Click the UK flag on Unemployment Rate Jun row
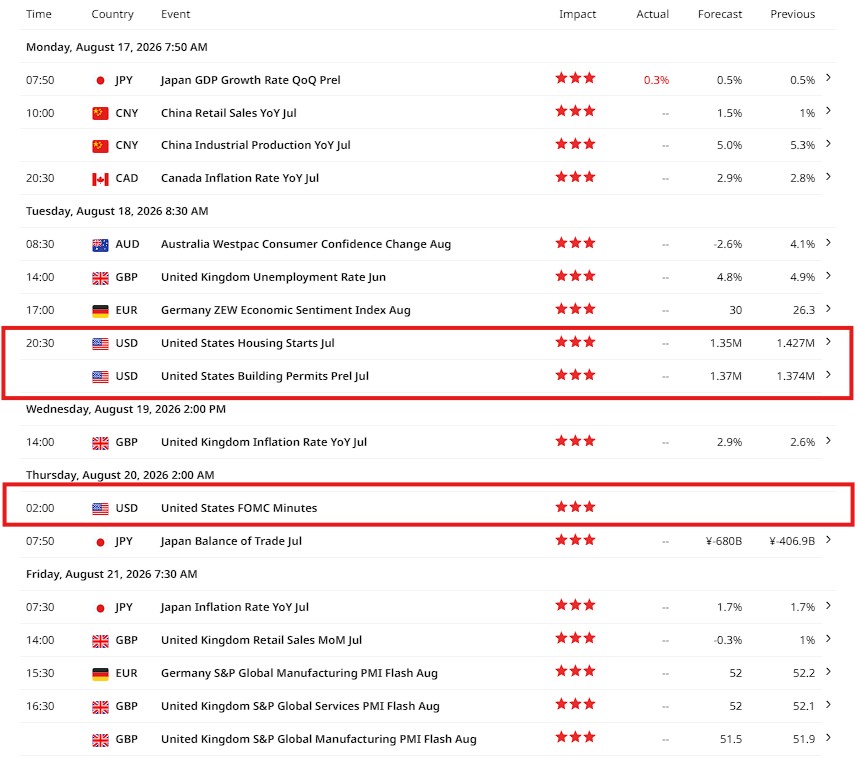The width and height of the screenshot is (855, 764). point(100,278)
